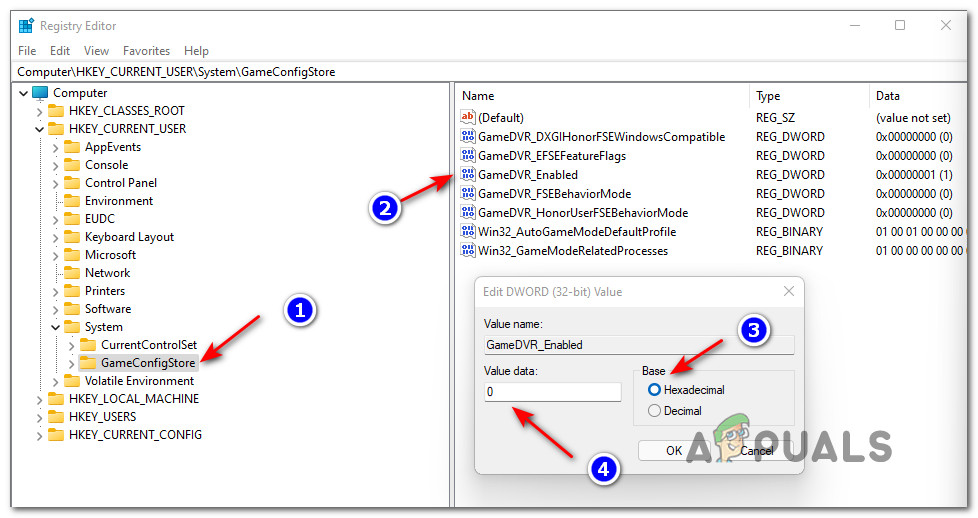The width and height of the screenshot is (978, 518).
Task: Expand the AppEvents key
Action: [x=56, y=148]
